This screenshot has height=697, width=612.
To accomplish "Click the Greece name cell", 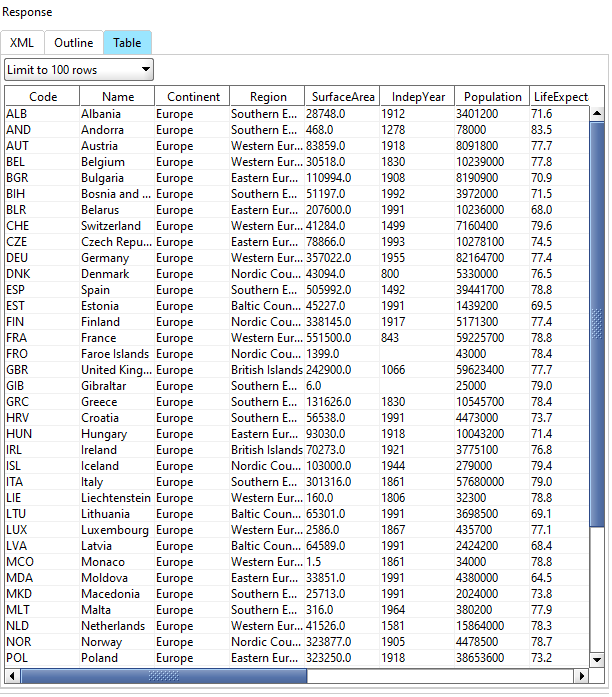I will 117,402.
